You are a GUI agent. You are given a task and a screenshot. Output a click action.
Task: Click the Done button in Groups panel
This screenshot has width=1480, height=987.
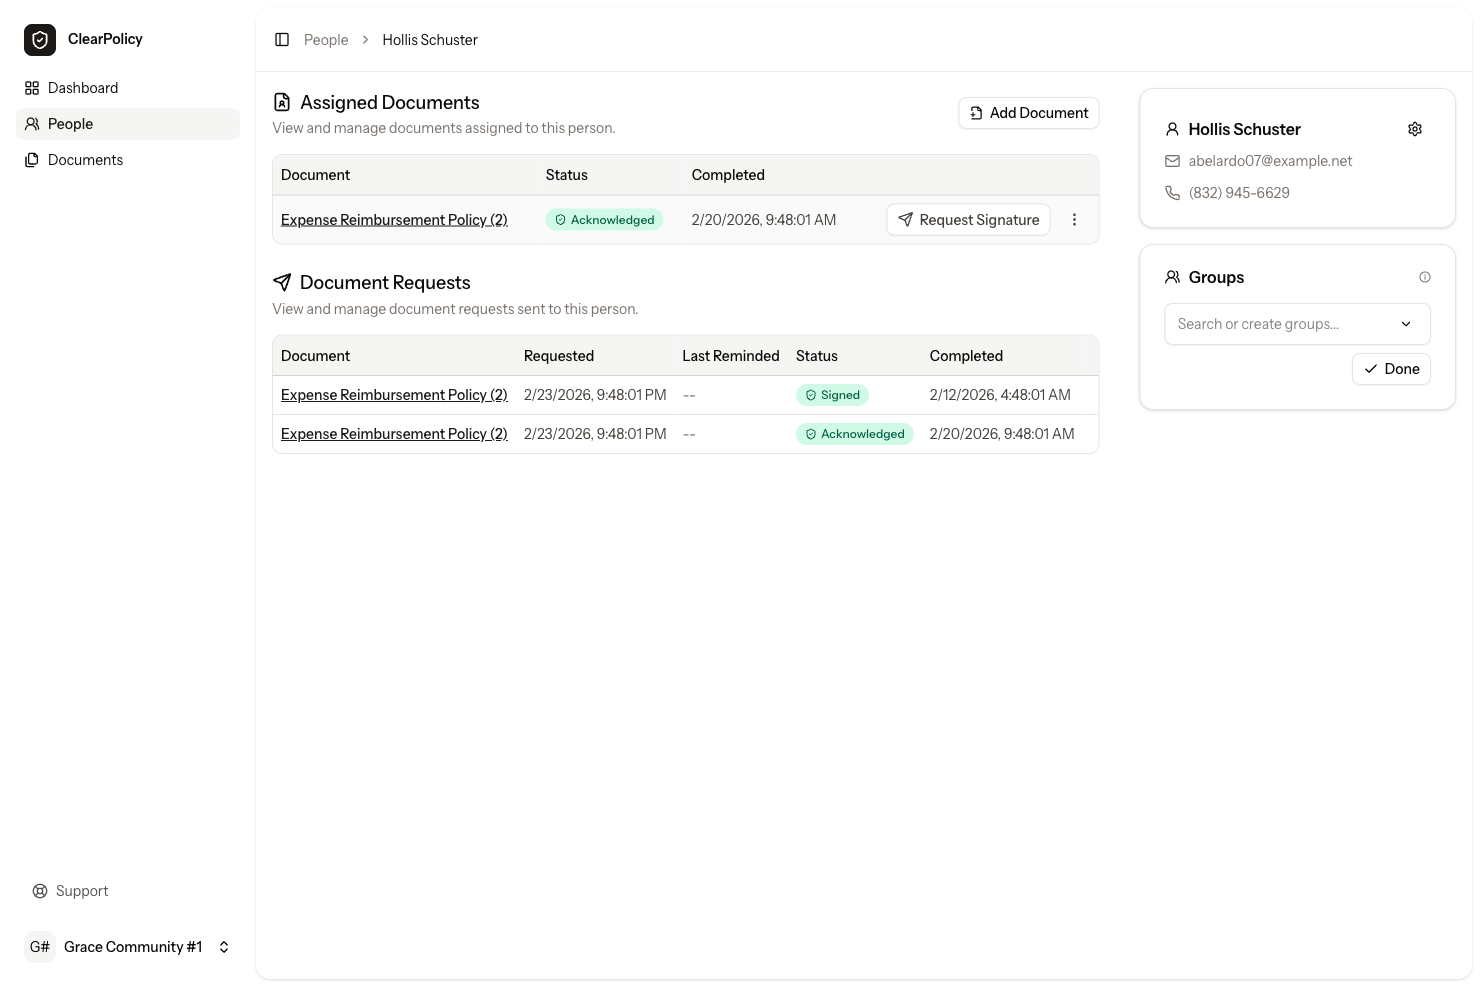point(1391,368)
